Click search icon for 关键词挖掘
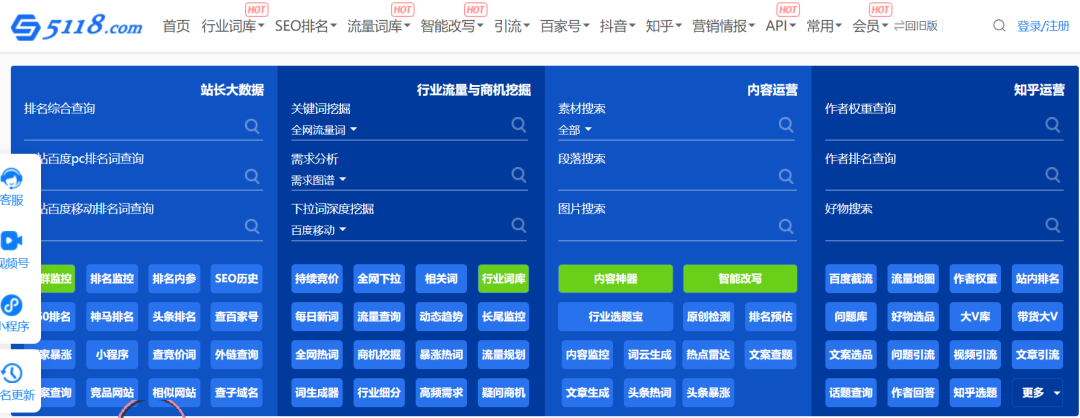The image size is (1080, 418). [x=519, y=125]
